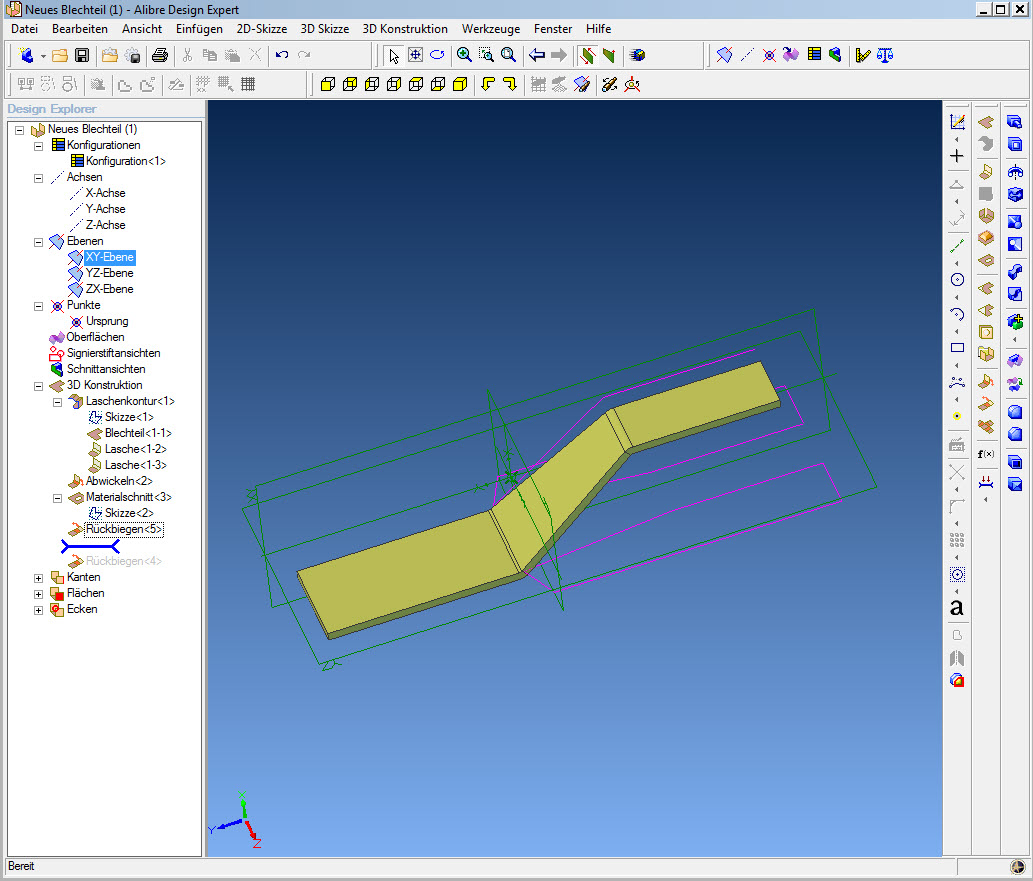The image size is (1033, 881).
Task: Click the Fillet icon in right toolbar
Action: pos(1015,412)
